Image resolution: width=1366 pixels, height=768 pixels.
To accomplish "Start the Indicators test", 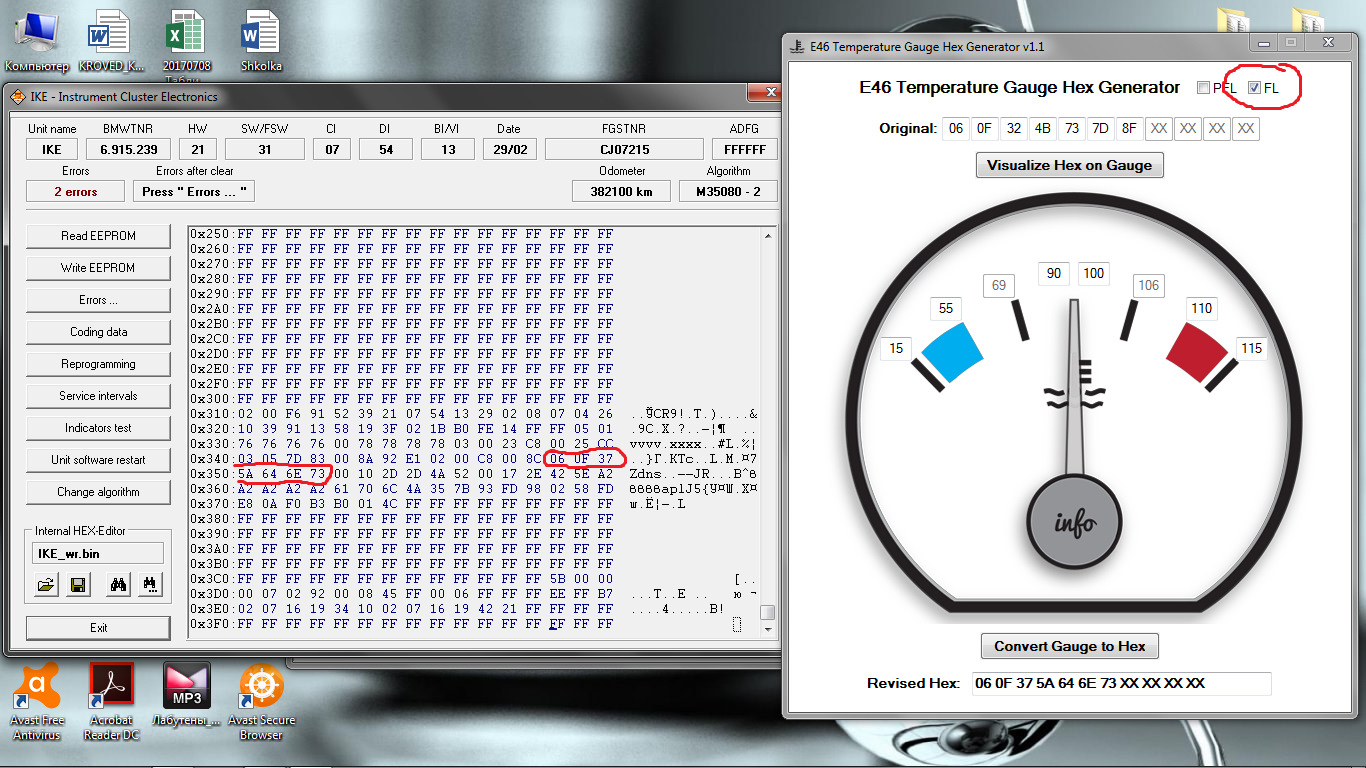I will [98, 428].
